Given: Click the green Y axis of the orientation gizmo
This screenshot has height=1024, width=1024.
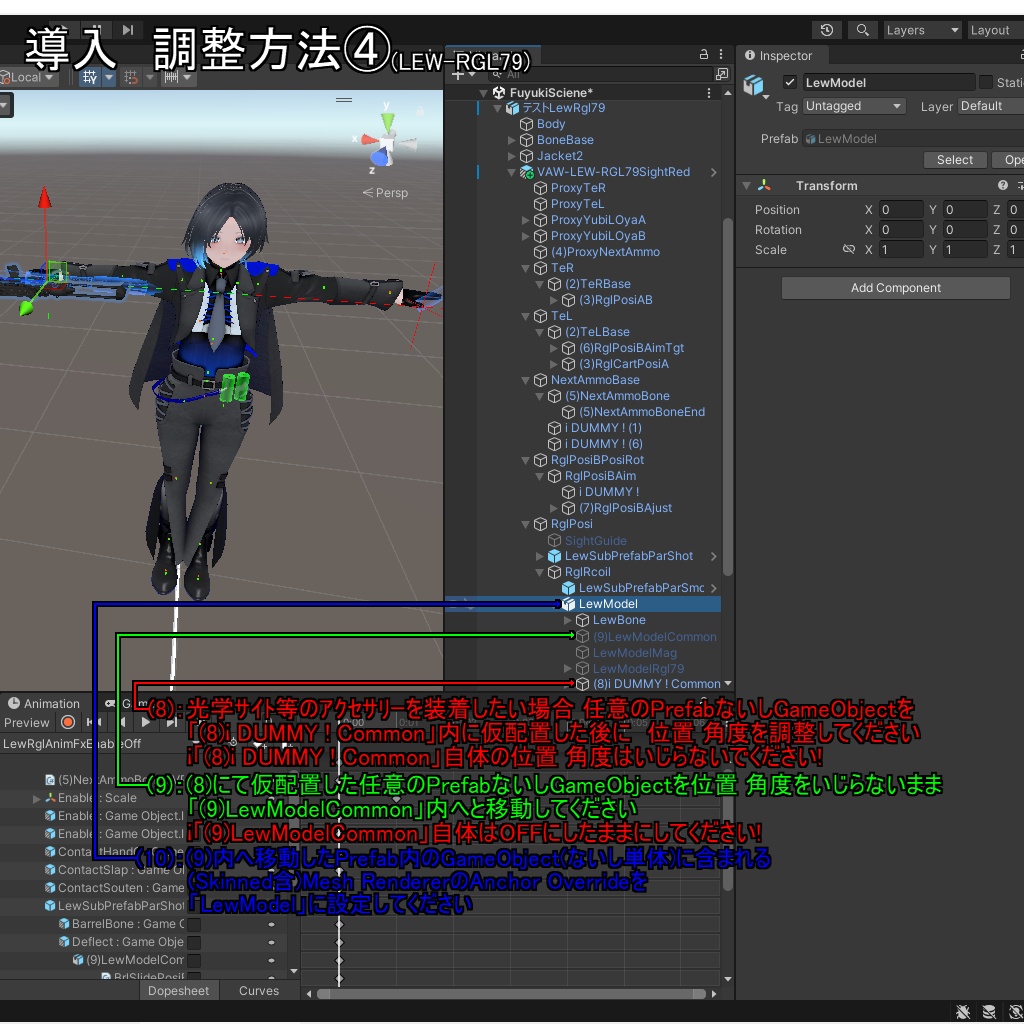Looking at the screenshot, I should click(x=388, y=121).
